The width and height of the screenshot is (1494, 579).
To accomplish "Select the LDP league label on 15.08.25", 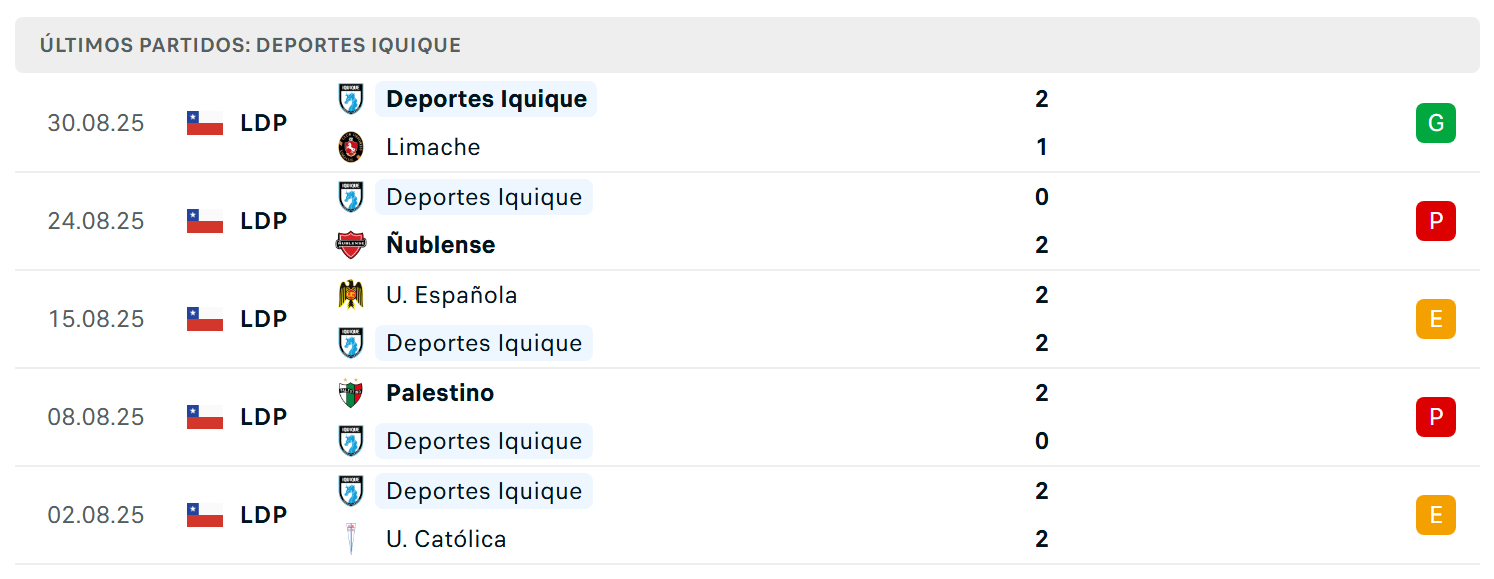I will (264, 319).
